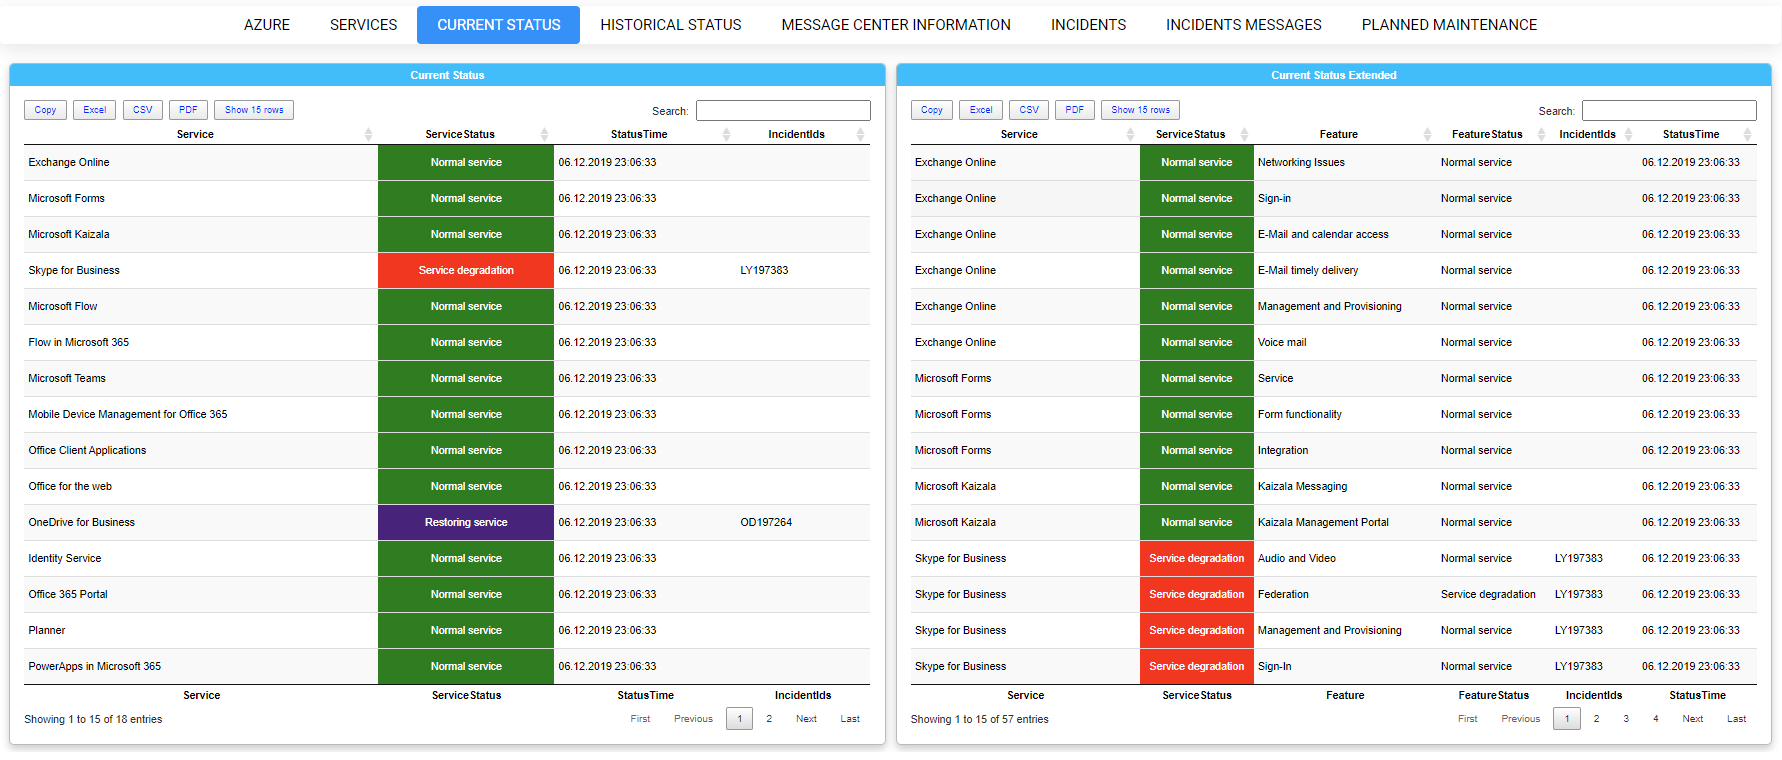The height and width of the screenshot is (760, 1782).
Task: Sort Extended table by Service column
Action: 1019,134
